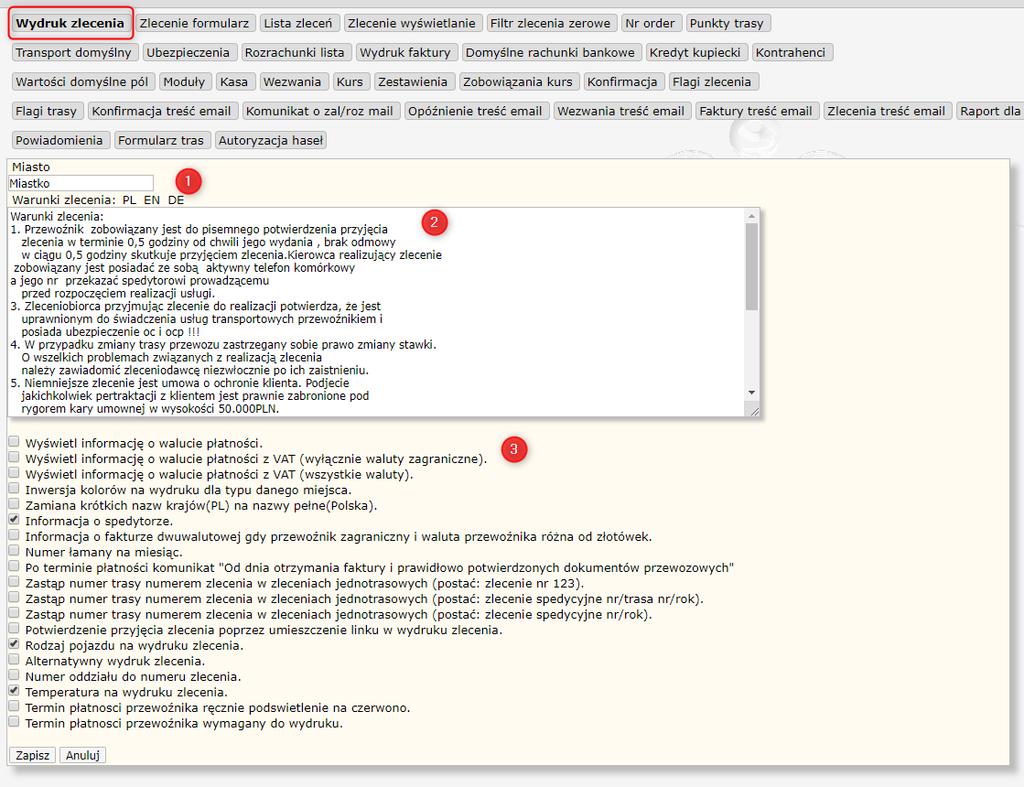Check Zastąp numer trasy postać zlecenie nr 123
The height and width of the screenshot is (787, 1024).
tap(14, 581)
